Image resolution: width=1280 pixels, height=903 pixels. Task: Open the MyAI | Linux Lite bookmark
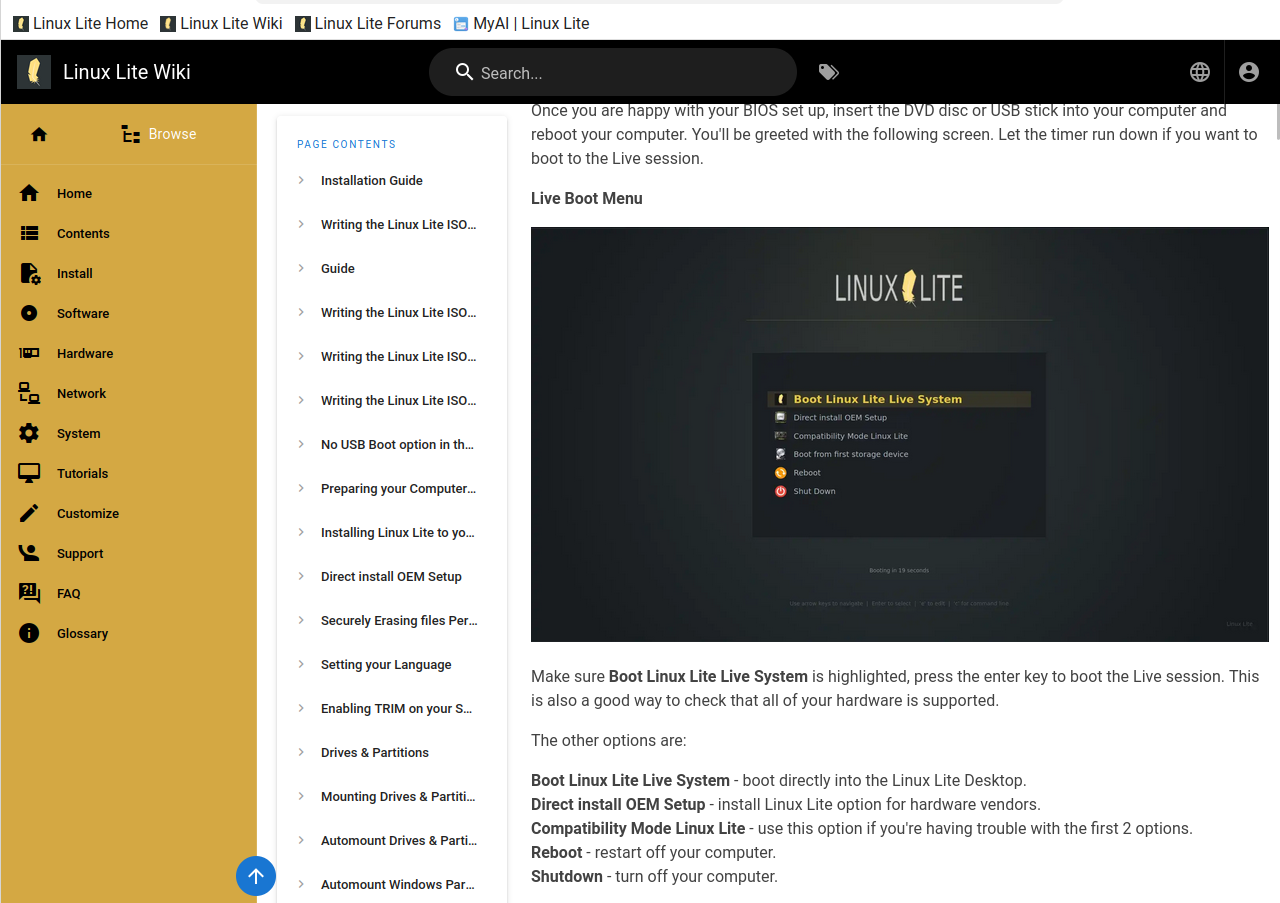(x=521, y=23)
